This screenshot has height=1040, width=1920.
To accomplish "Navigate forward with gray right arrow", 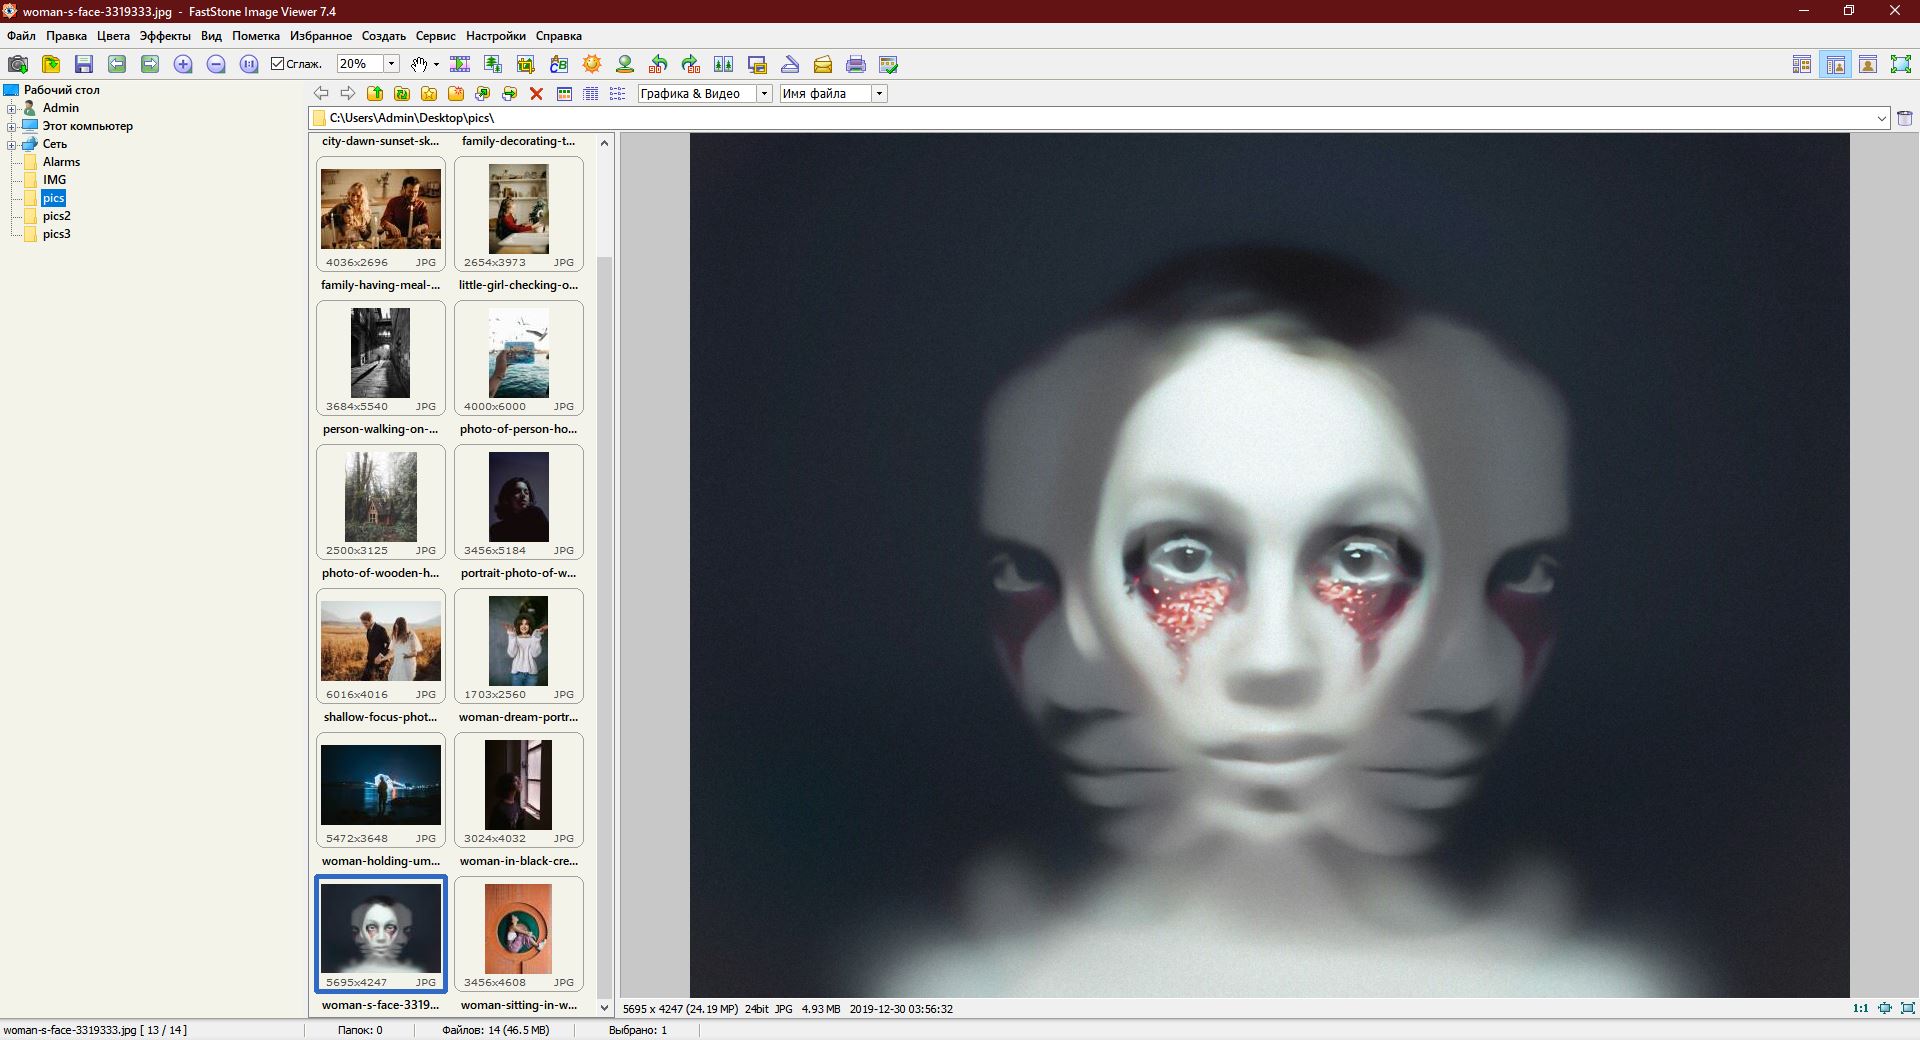I will click(348, 93).
